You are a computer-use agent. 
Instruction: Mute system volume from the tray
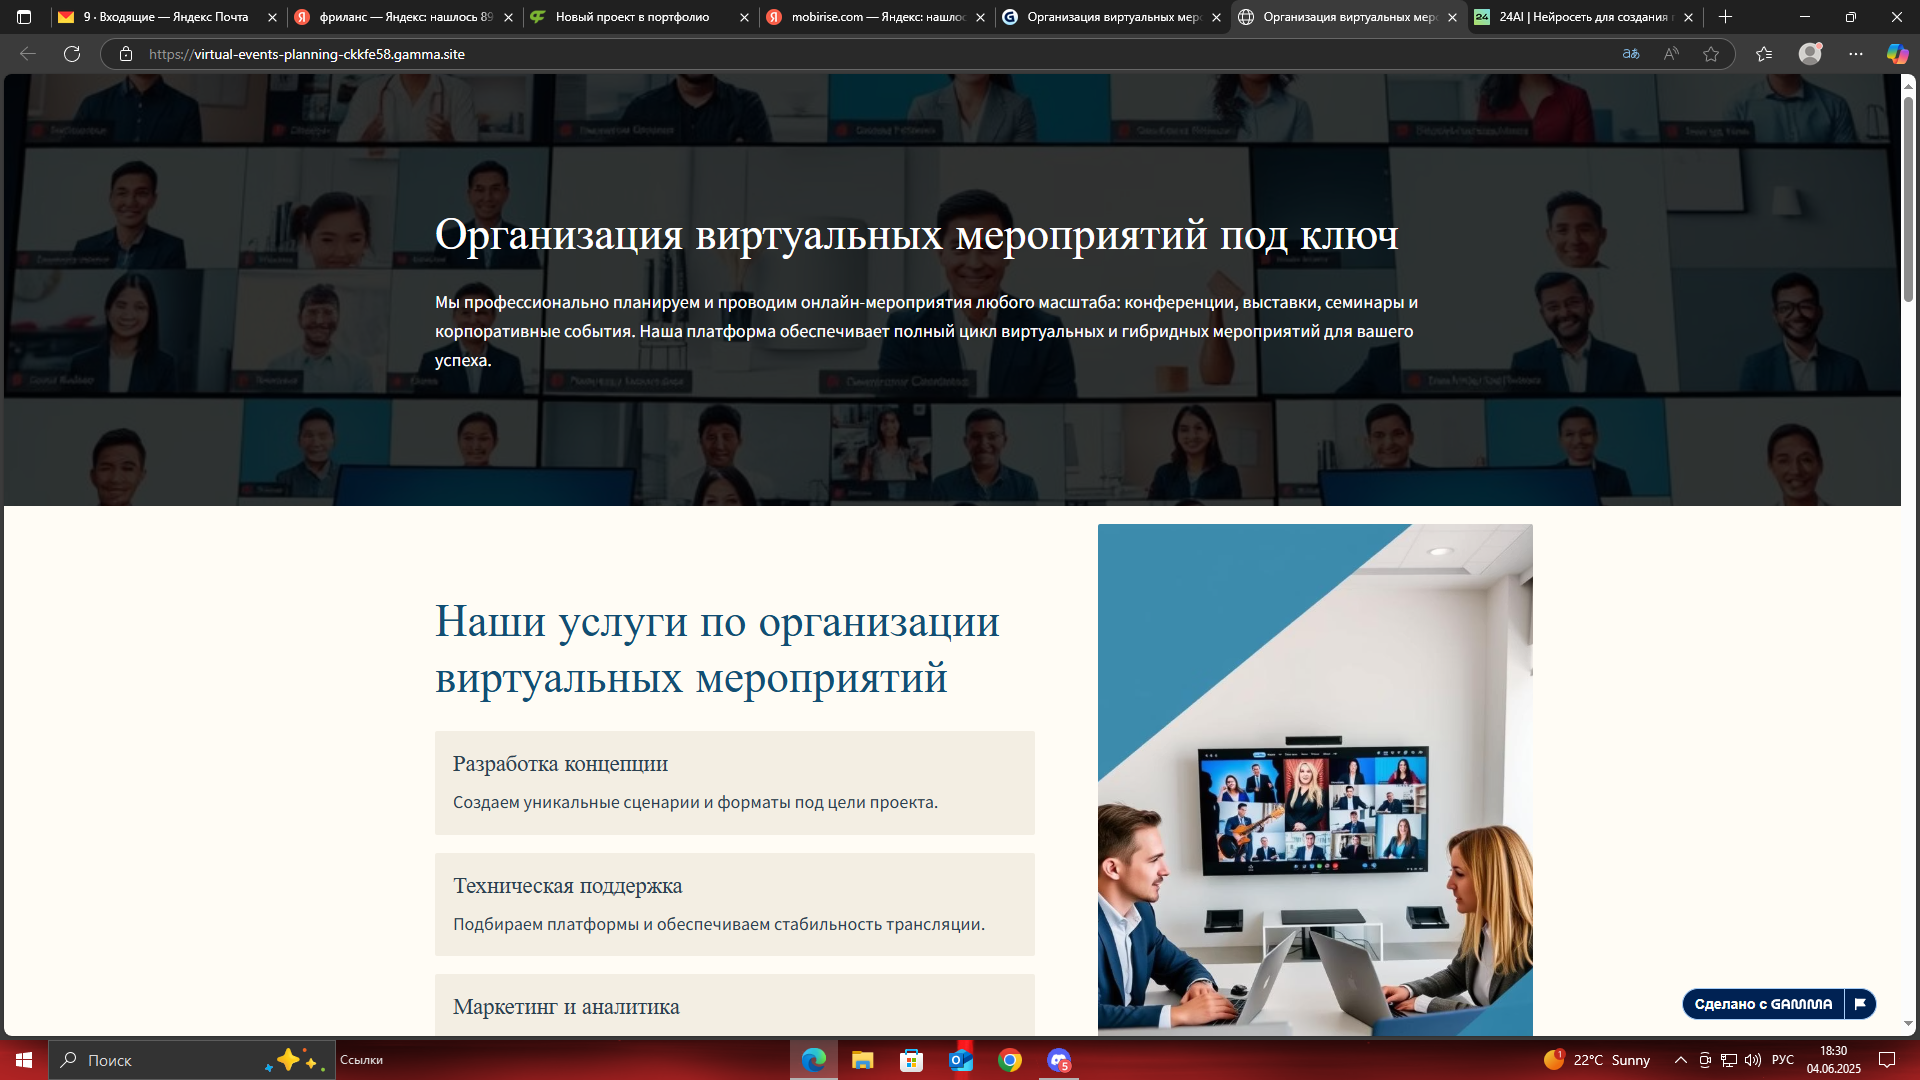1751,1060
